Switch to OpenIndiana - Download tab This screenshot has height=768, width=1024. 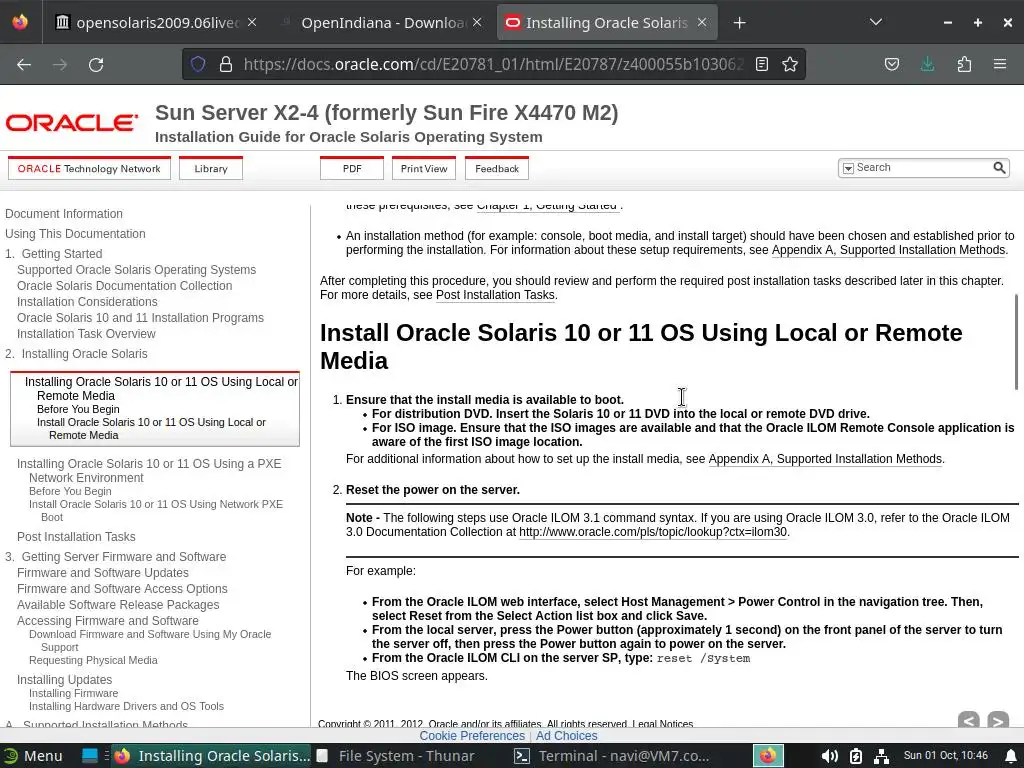382,23
